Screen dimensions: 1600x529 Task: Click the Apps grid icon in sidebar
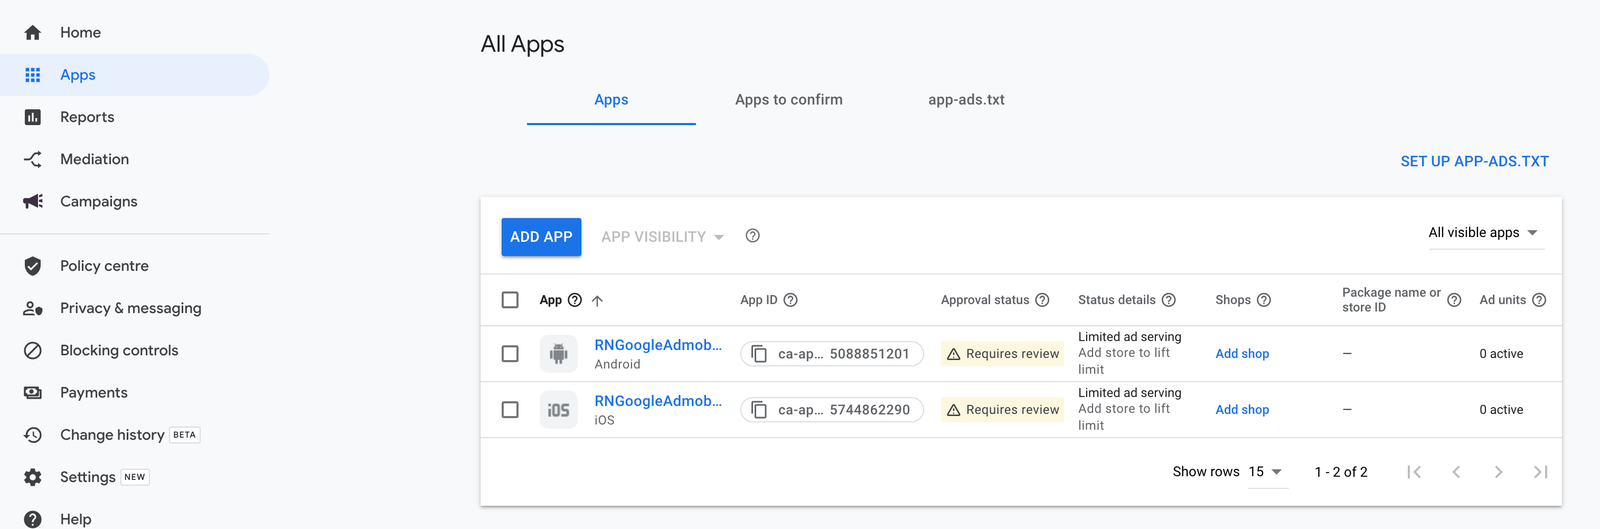point(33,75)
